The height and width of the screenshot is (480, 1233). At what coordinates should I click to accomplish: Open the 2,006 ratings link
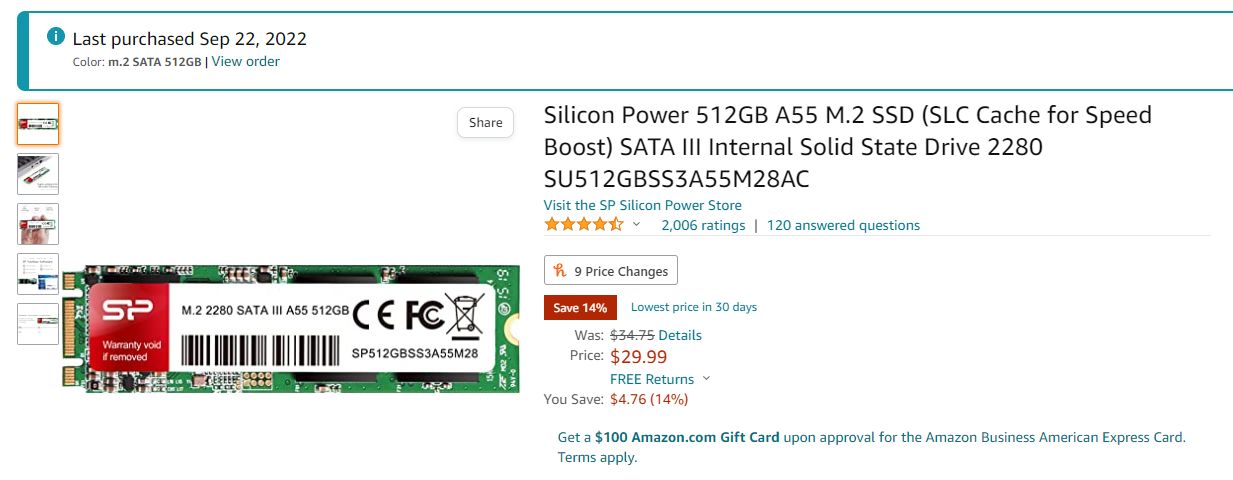pos(703,225)
